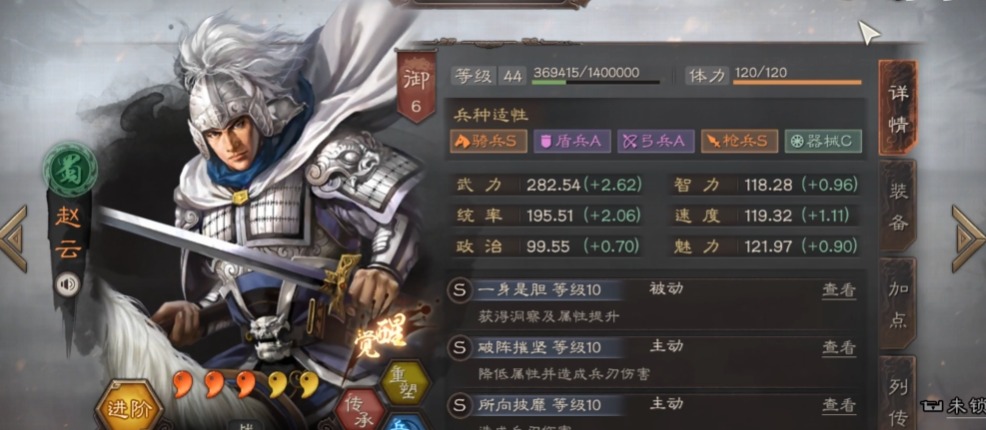
Task: Tap the green 蜀 faction emblem
Action: click(x=70, y=170)
